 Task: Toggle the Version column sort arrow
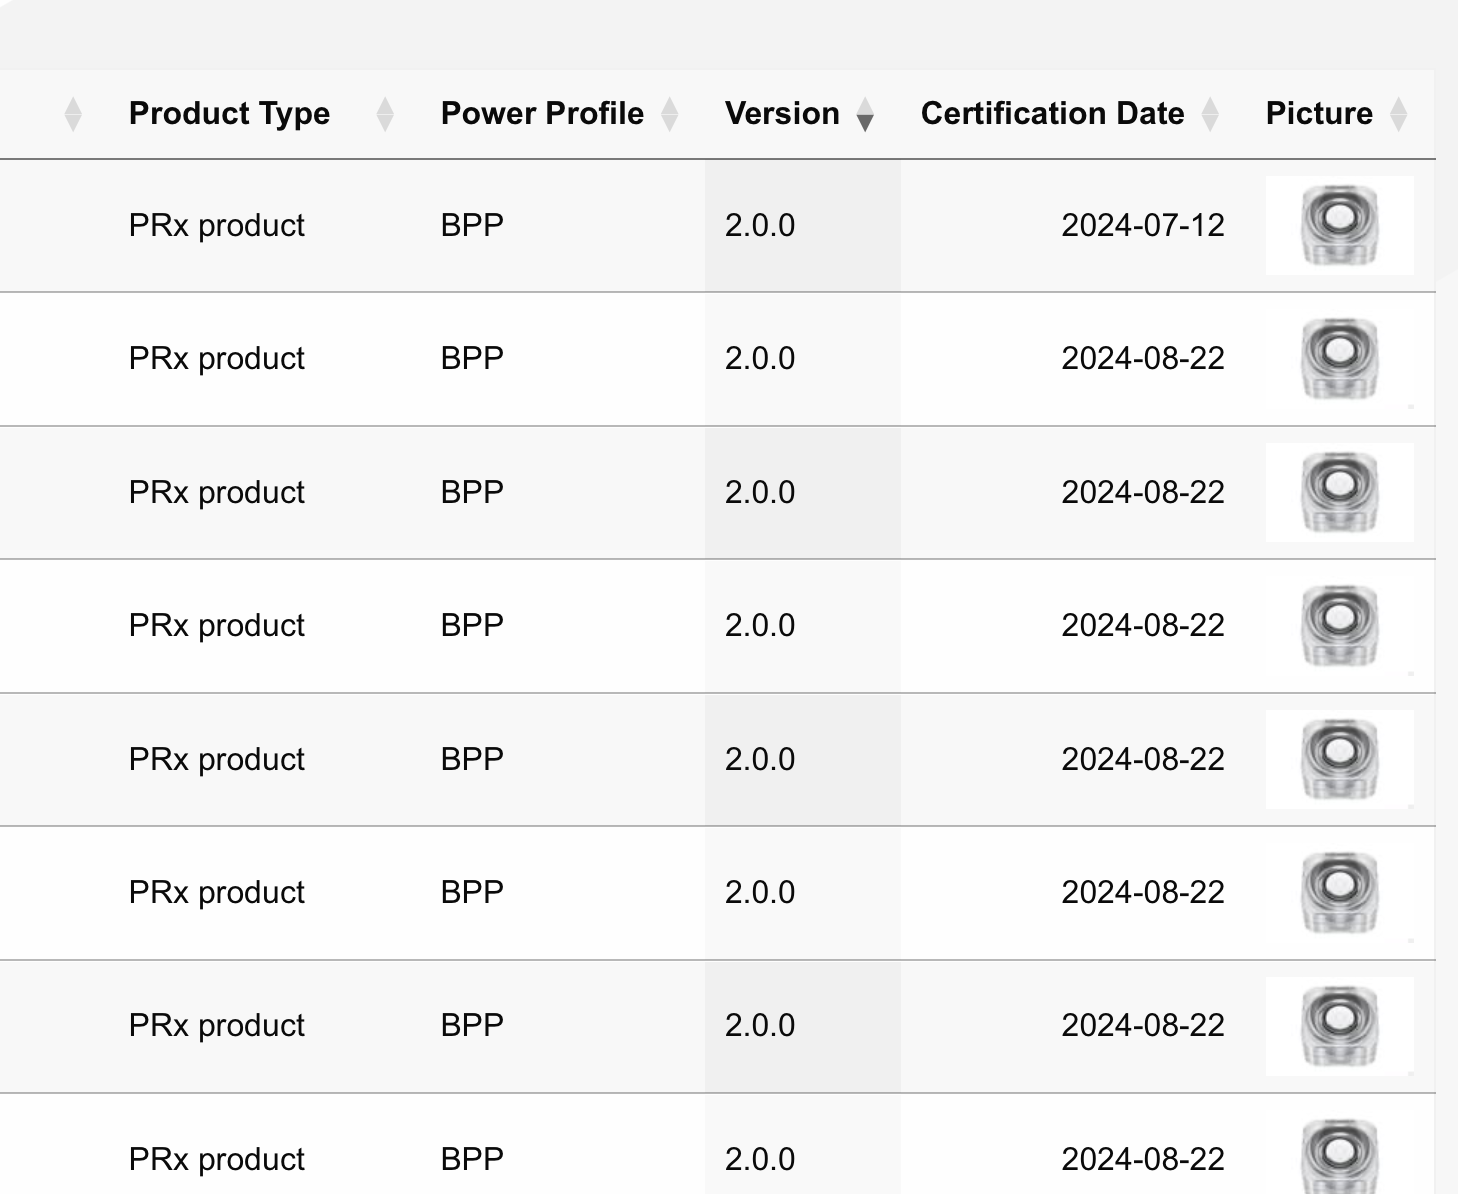tap(865, 115)
